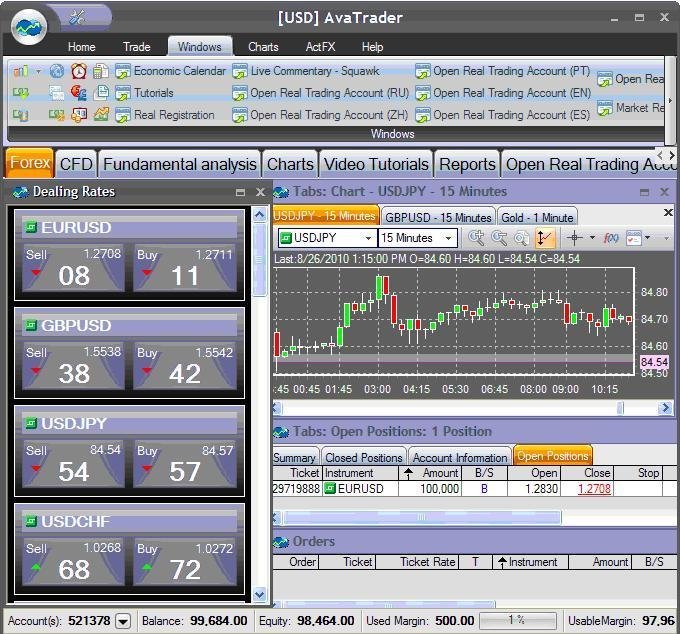This screenshot has height=634, width=680.
Task: Open the 15 Minutes timeframe dropdown
Action: coord(448,238)
